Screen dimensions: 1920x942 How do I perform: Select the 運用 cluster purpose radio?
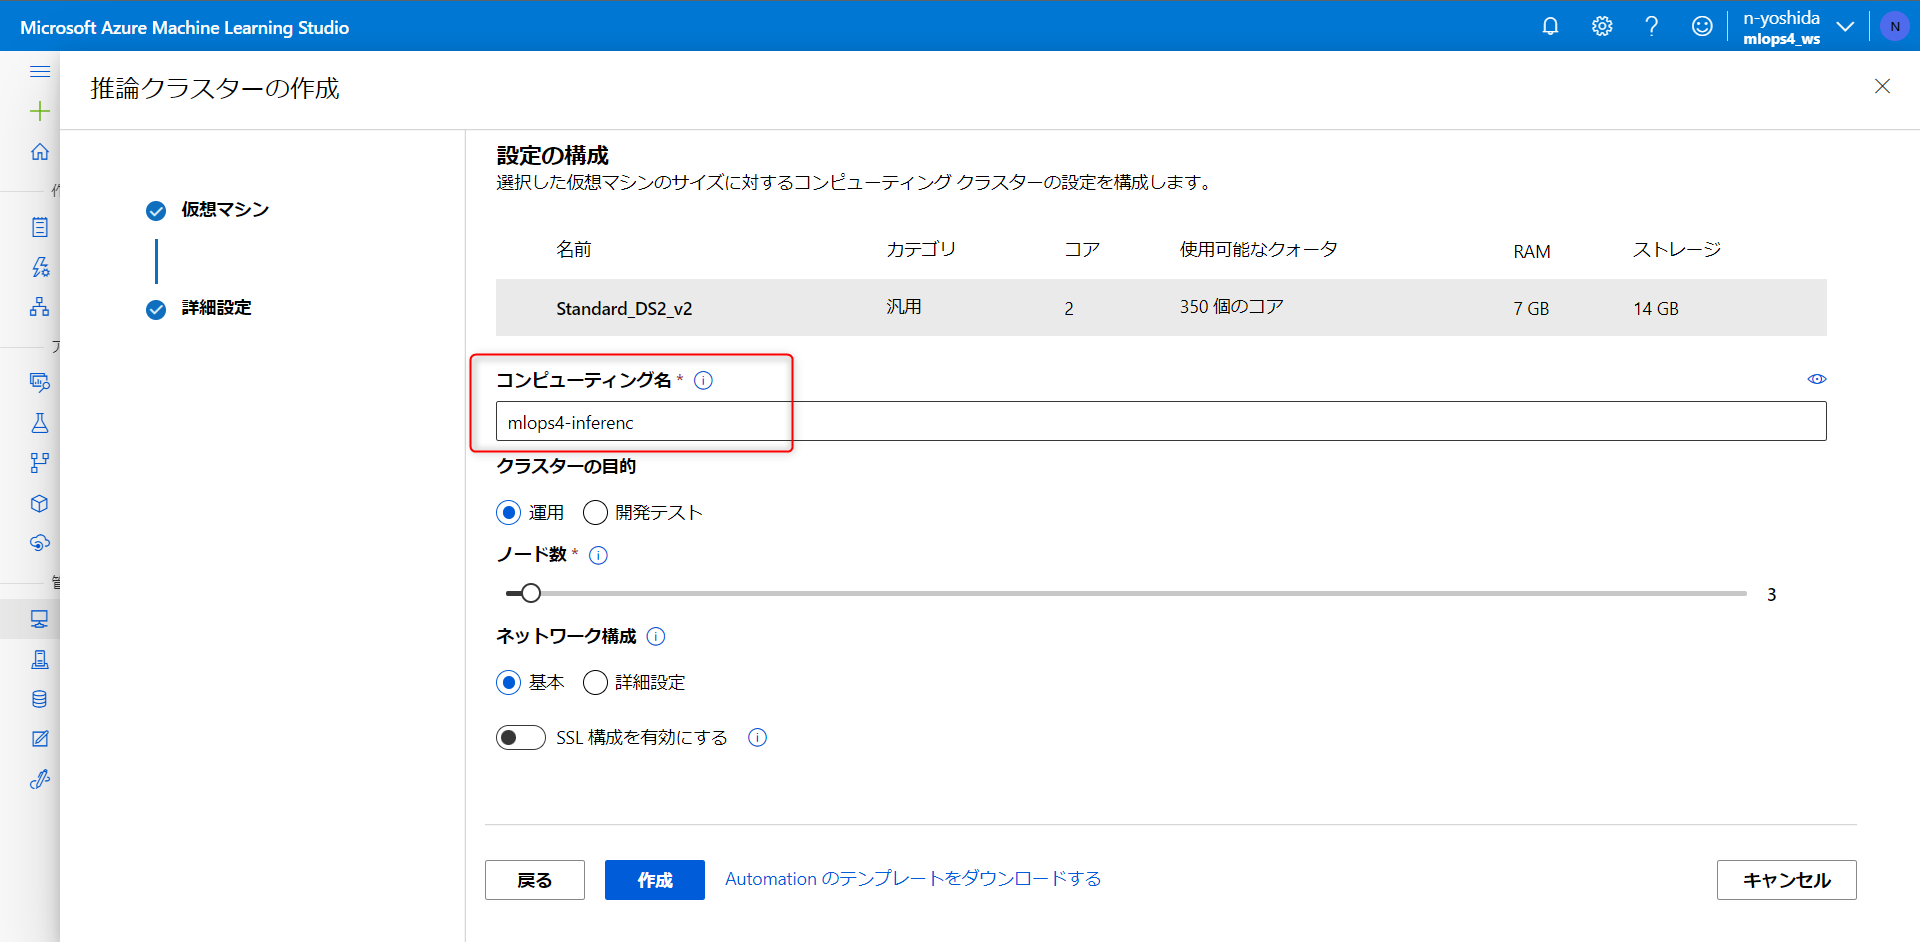tap(509, 513)
